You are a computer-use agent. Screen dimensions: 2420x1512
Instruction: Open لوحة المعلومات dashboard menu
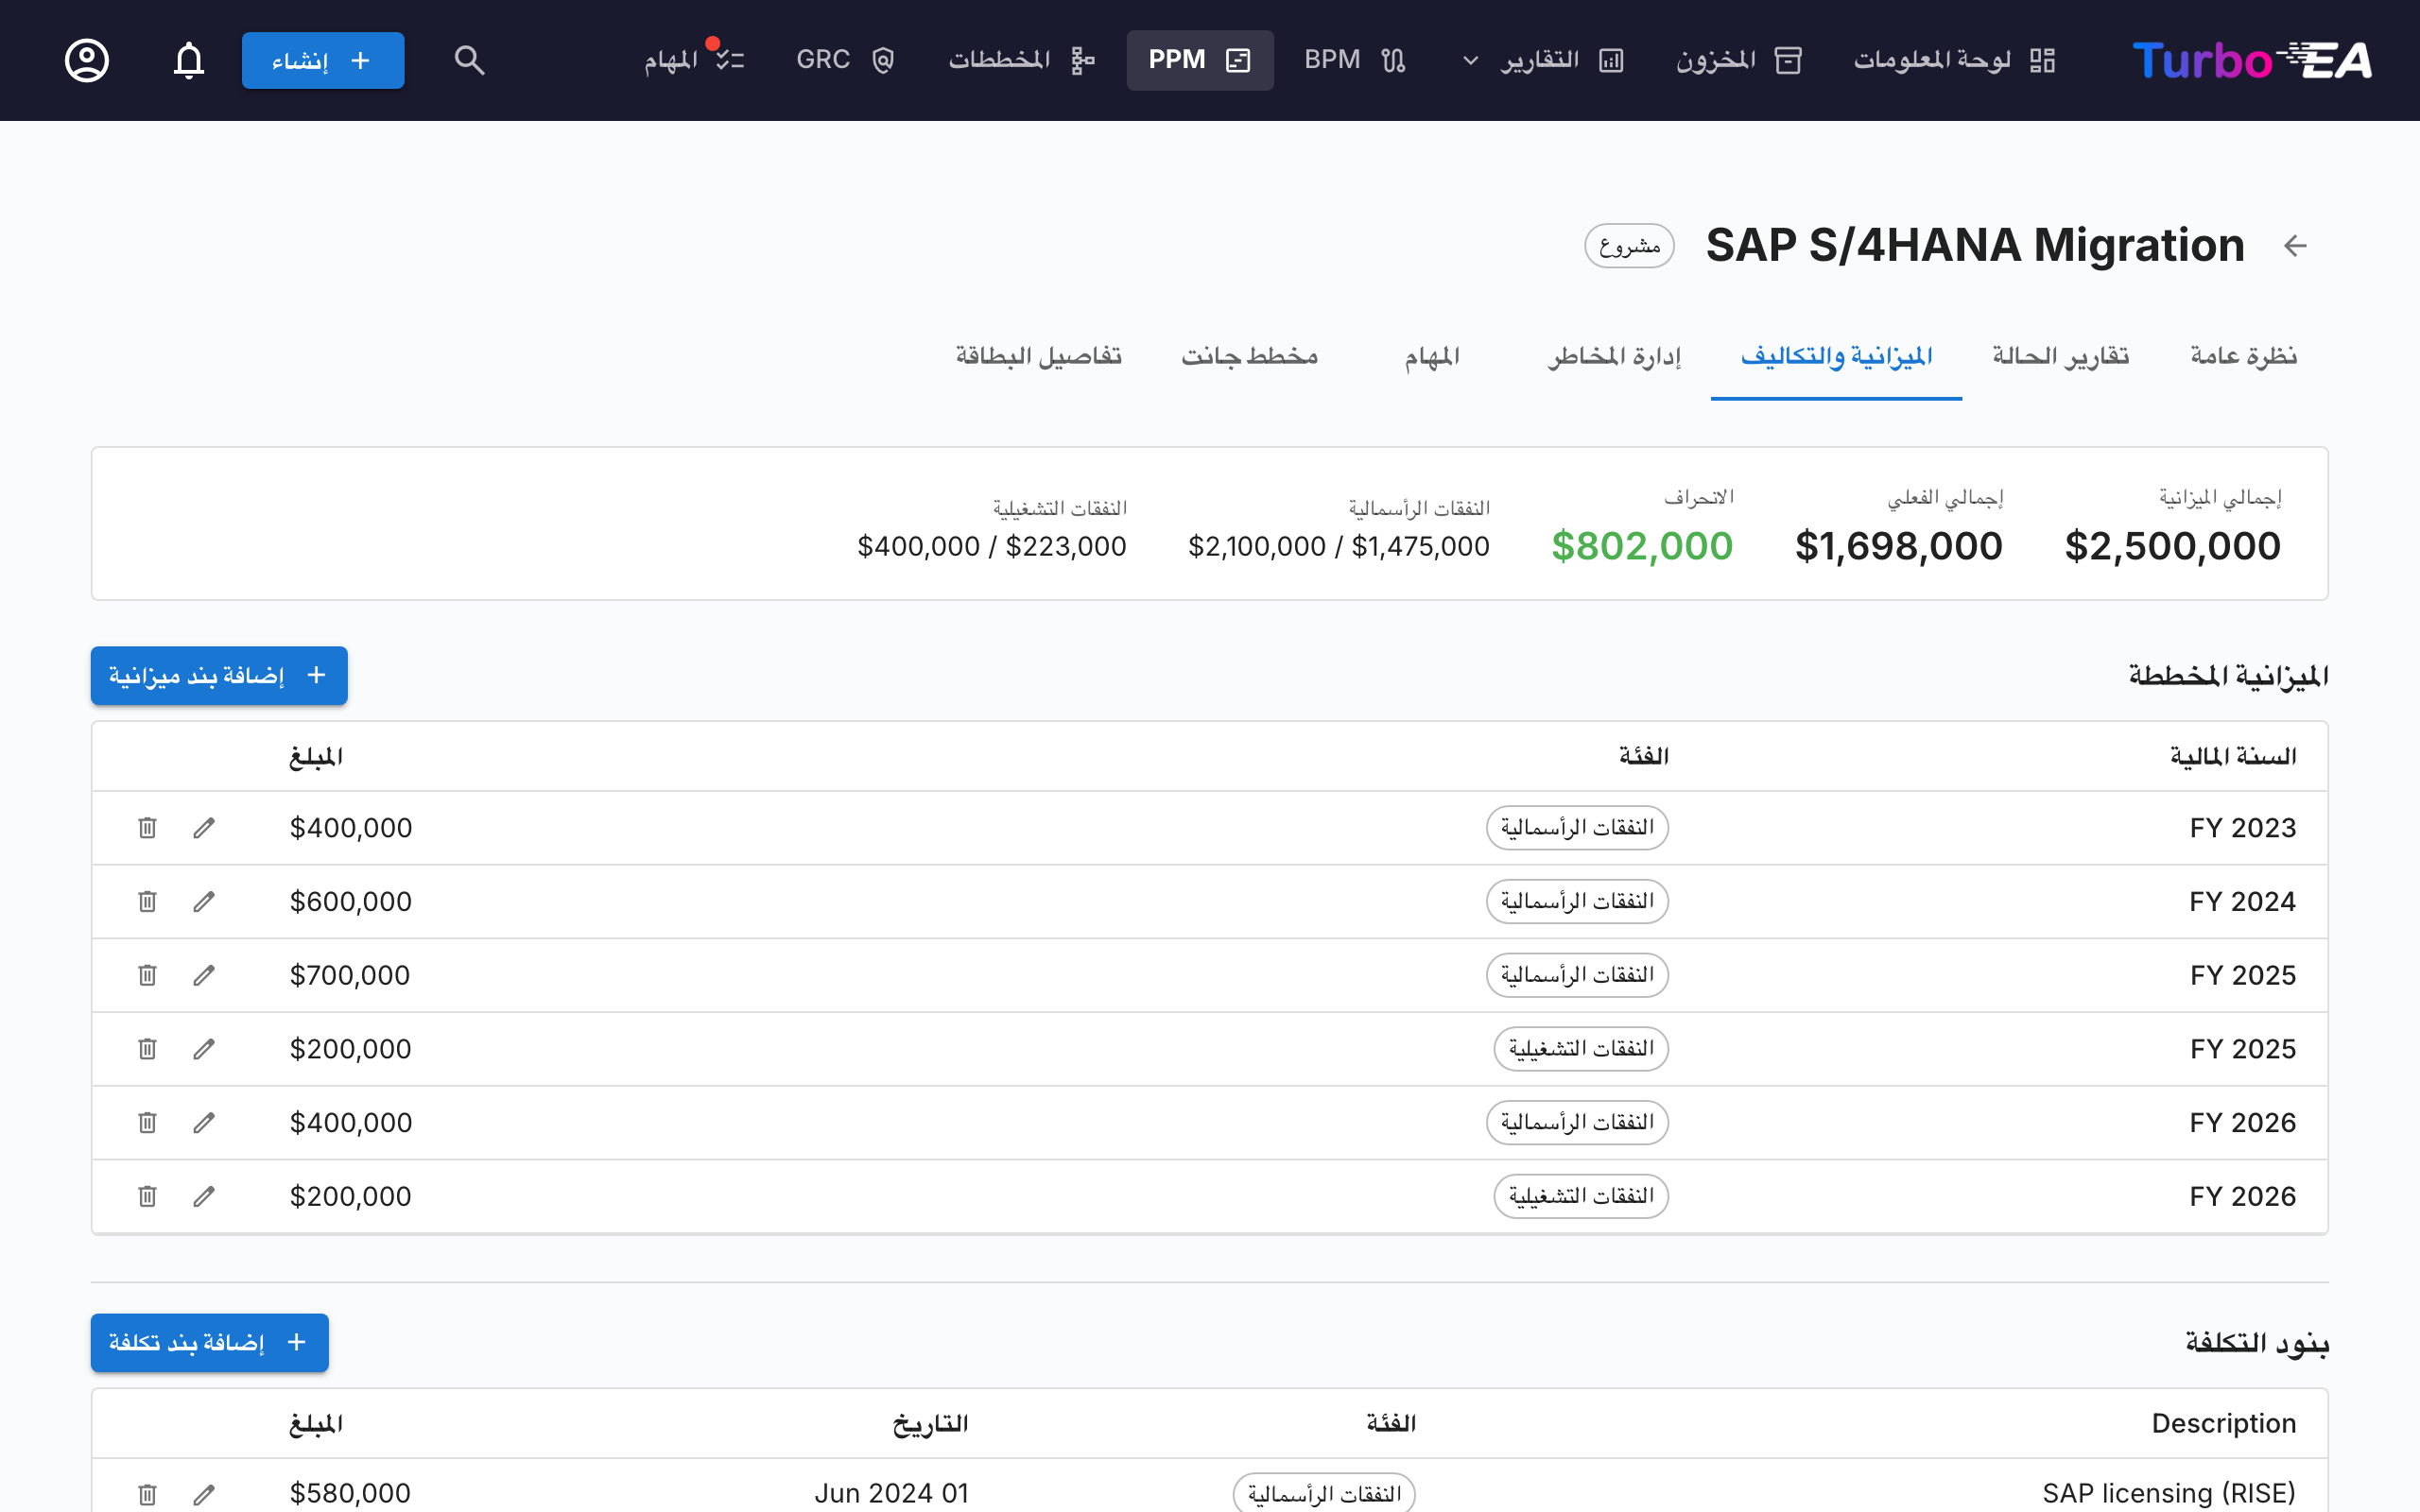1955,60
